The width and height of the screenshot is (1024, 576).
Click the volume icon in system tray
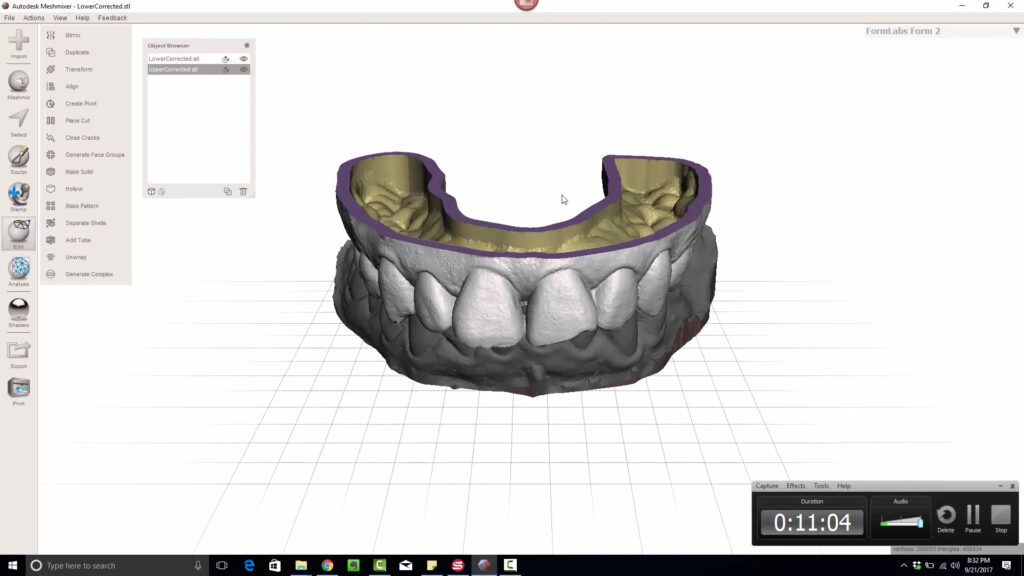click(x=955, y=566)
